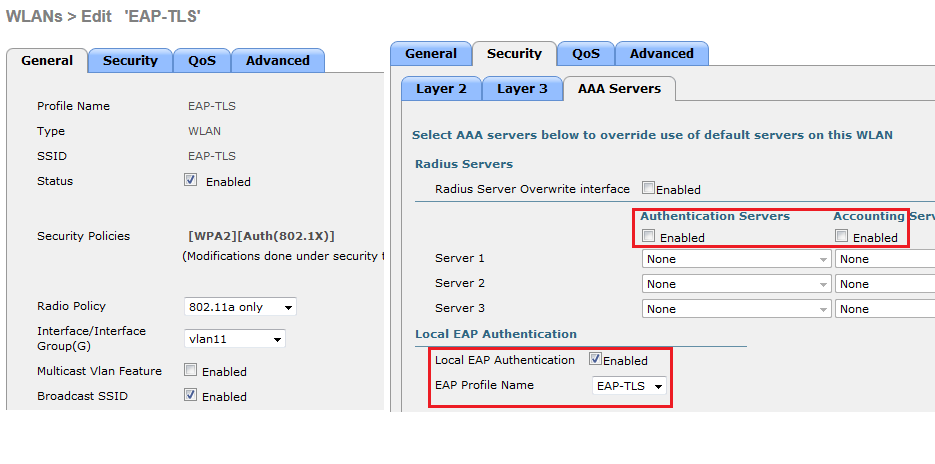
Task: Open the Server 3 authentication server dropdown
Action: [736, 309]
